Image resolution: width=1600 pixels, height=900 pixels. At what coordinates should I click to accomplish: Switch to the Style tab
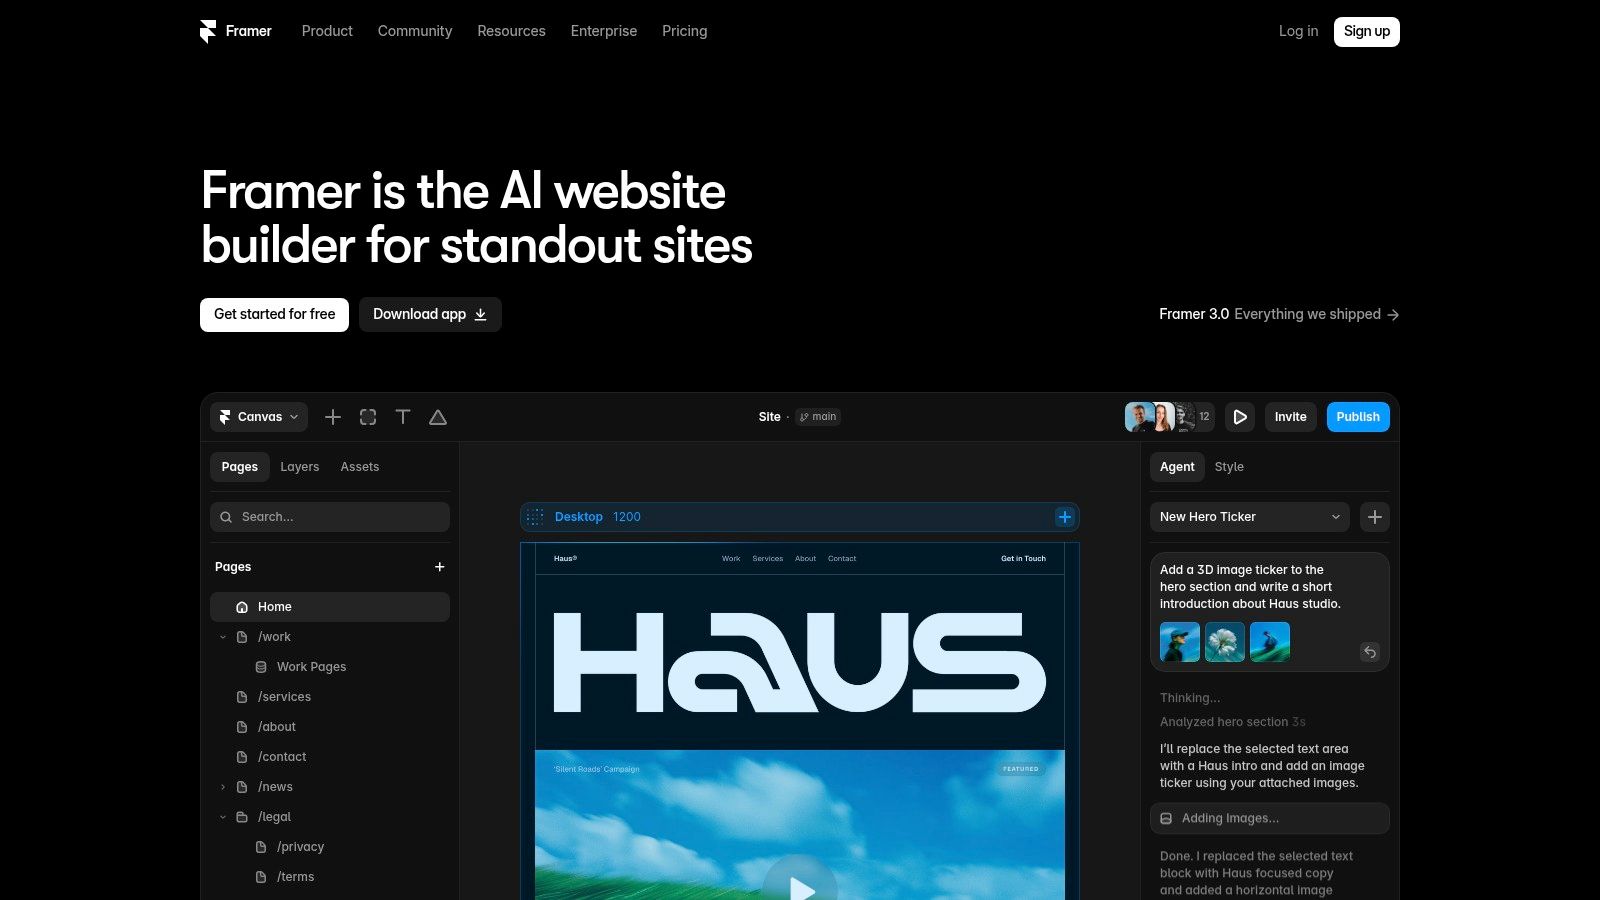(1229, 467)
